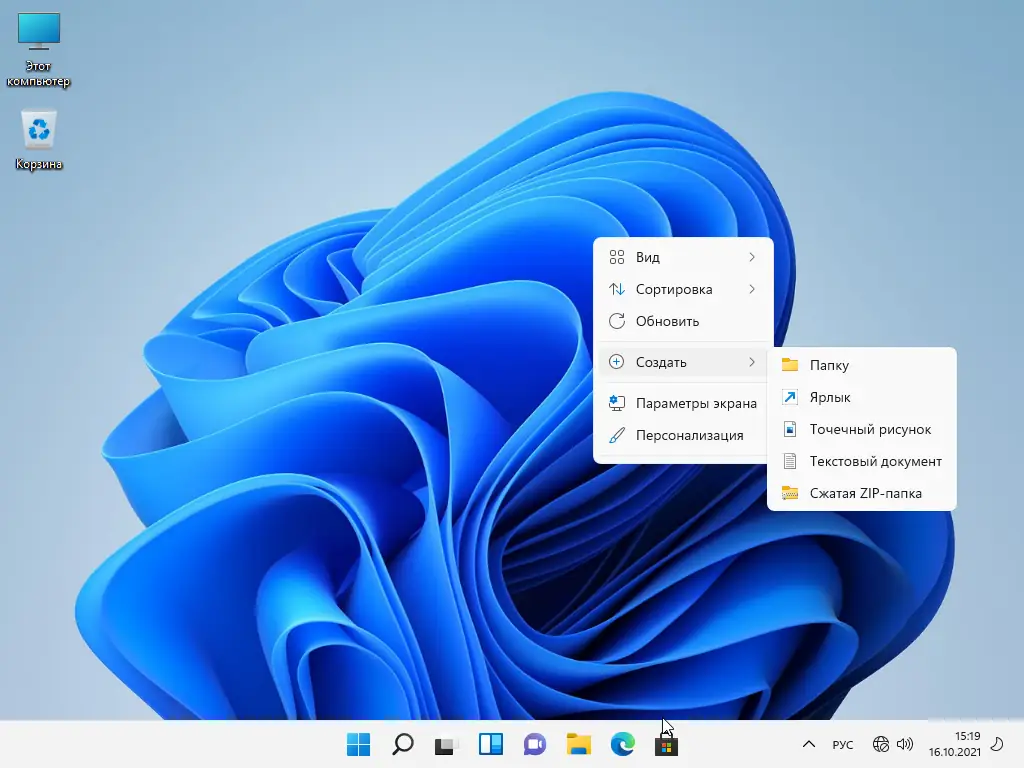This screenshot has width=1024, height=768.
Task: Open the Widgets panel icon
Action: 490,744
